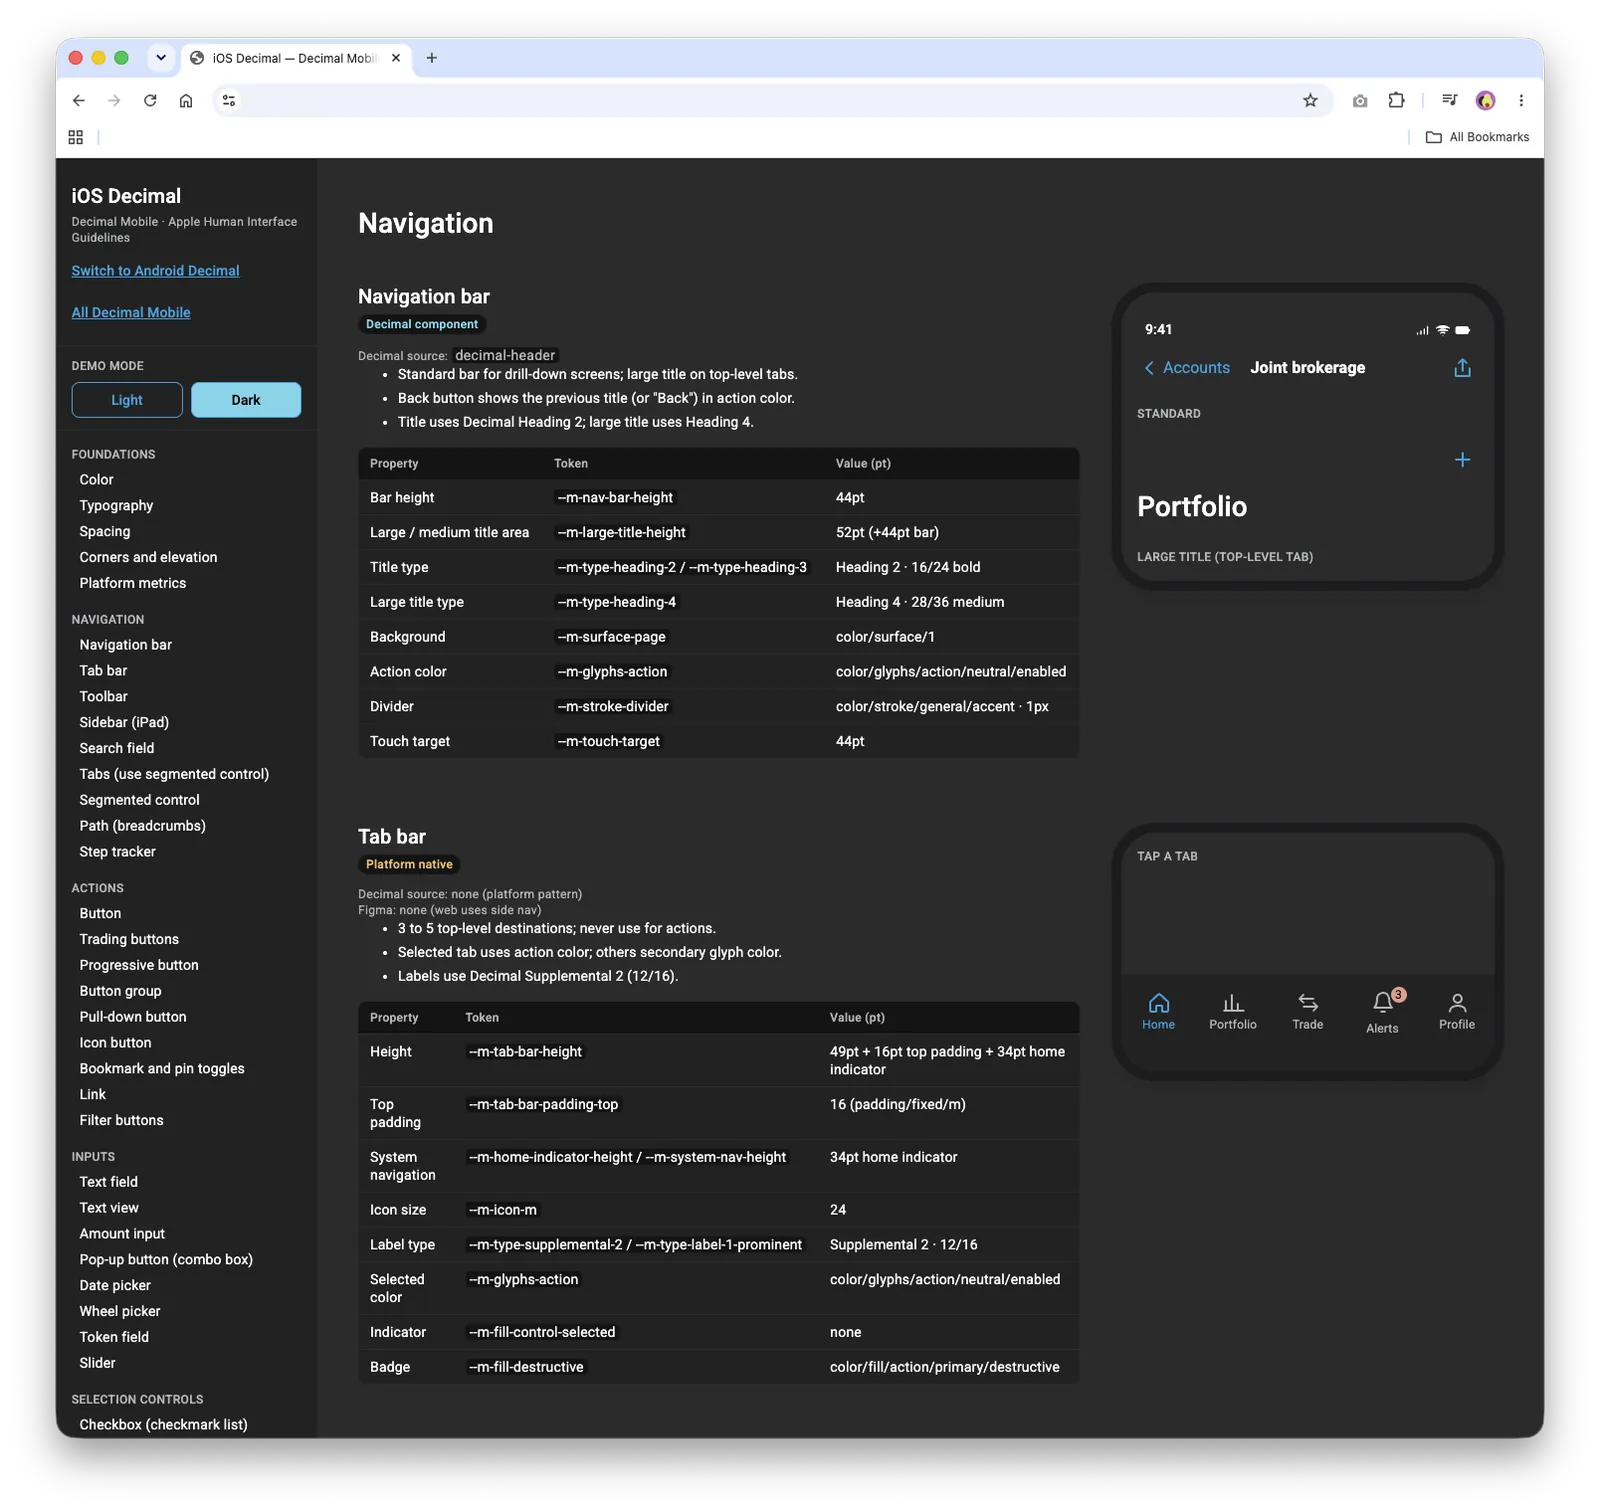The height and width of the screenshot is (1512, 1600).
Task: Open Filter buttons in sidebar
Action: pos(121,1121)
